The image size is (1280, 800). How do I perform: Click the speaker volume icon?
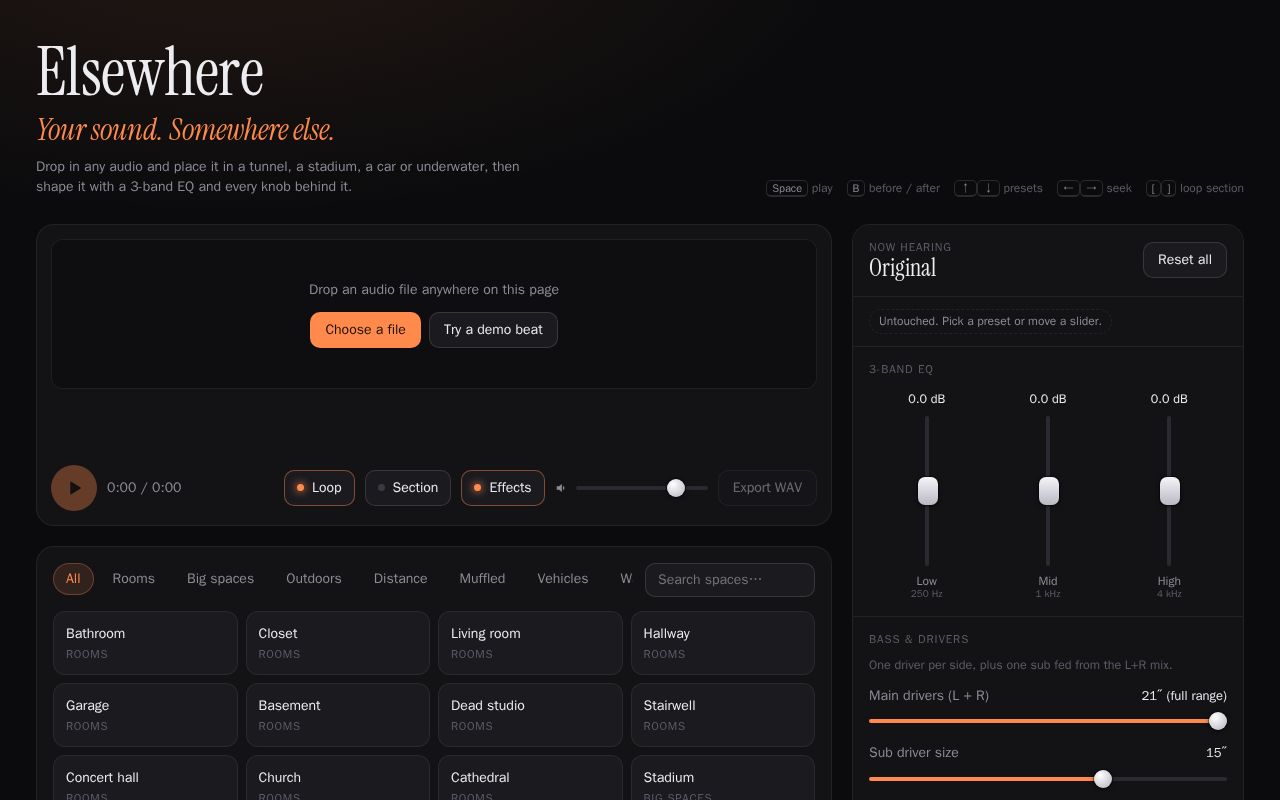tap(561, 488)
